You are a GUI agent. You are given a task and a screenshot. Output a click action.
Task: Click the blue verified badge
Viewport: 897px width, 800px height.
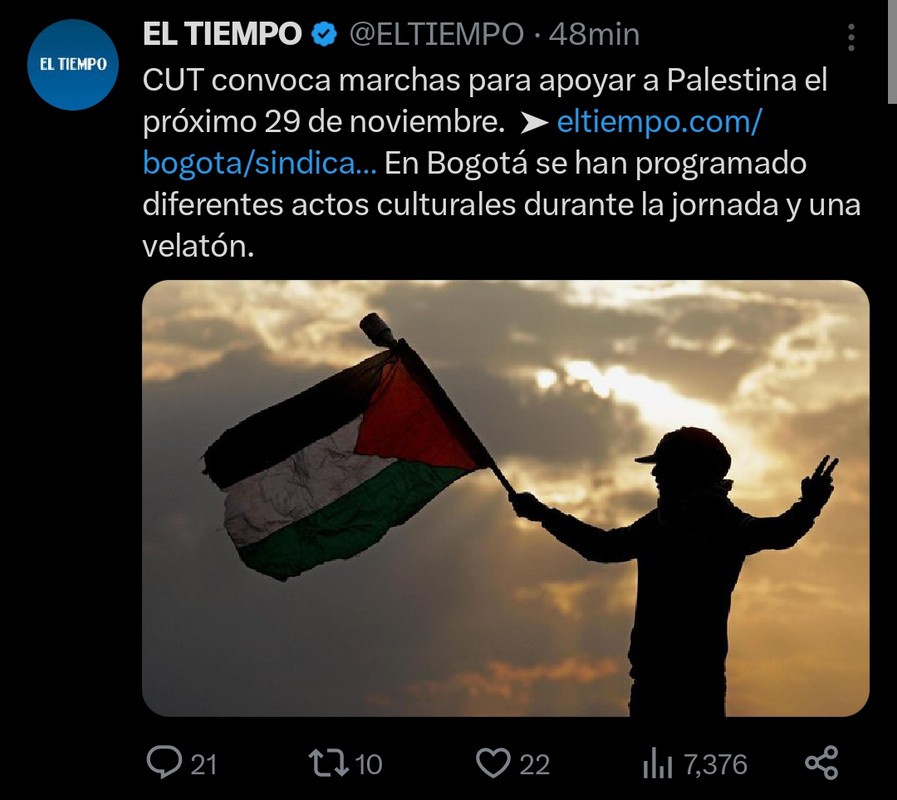click(x=324, y=34)
